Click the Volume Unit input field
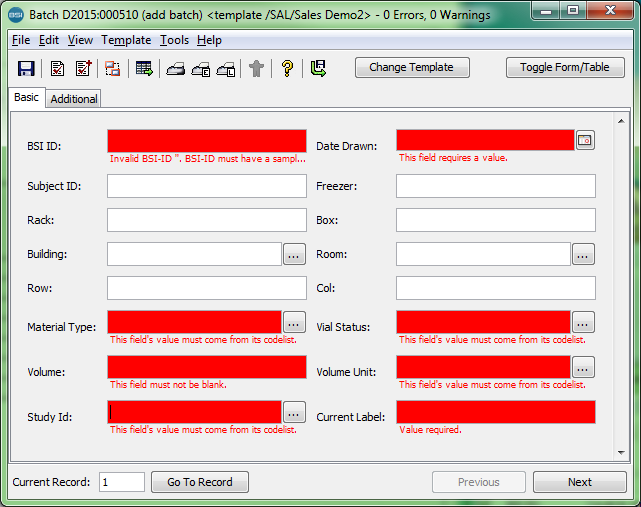The height and width of the screenshot is (507, 641). click(x=483, y=367)
